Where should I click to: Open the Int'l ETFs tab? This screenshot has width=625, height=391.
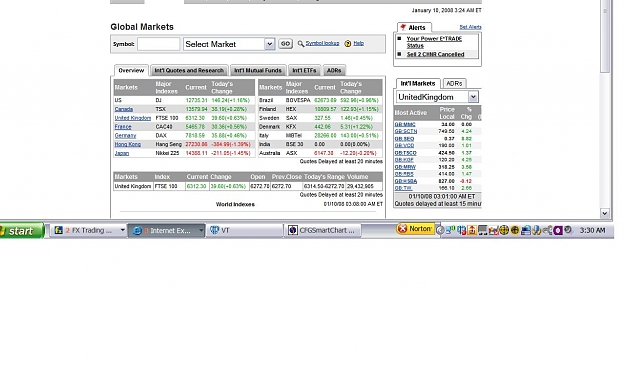click(304, 71)
